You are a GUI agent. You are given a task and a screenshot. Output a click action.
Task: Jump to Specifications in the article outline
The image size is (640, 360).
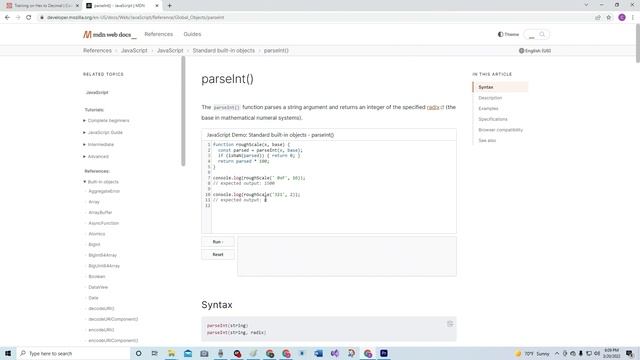click(x=493, y=119)
